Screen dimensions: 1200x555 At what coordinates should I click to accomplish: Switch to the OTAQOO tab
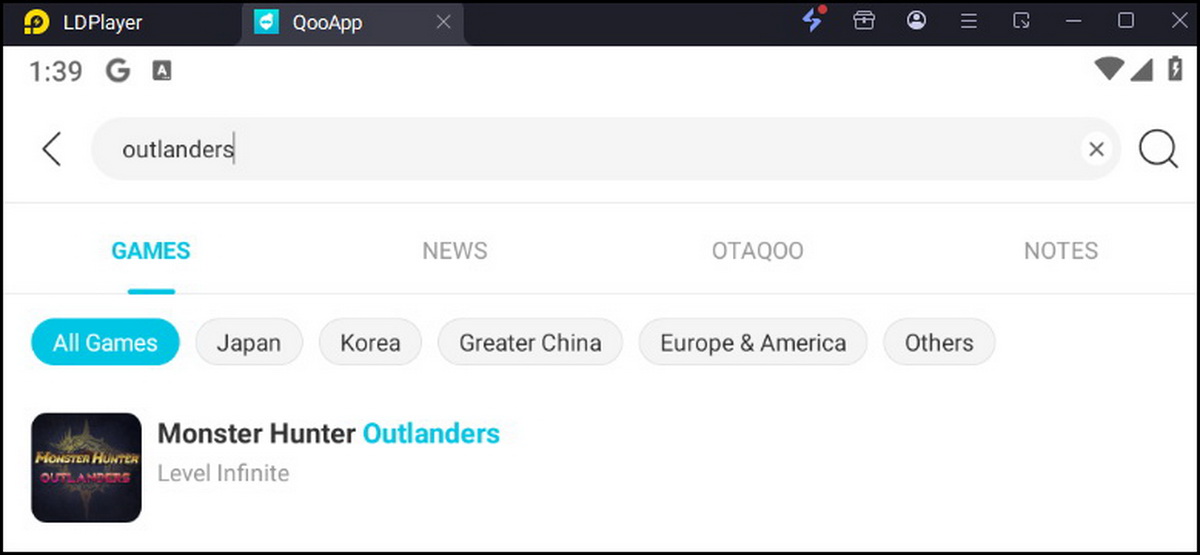tap(757, 251)
